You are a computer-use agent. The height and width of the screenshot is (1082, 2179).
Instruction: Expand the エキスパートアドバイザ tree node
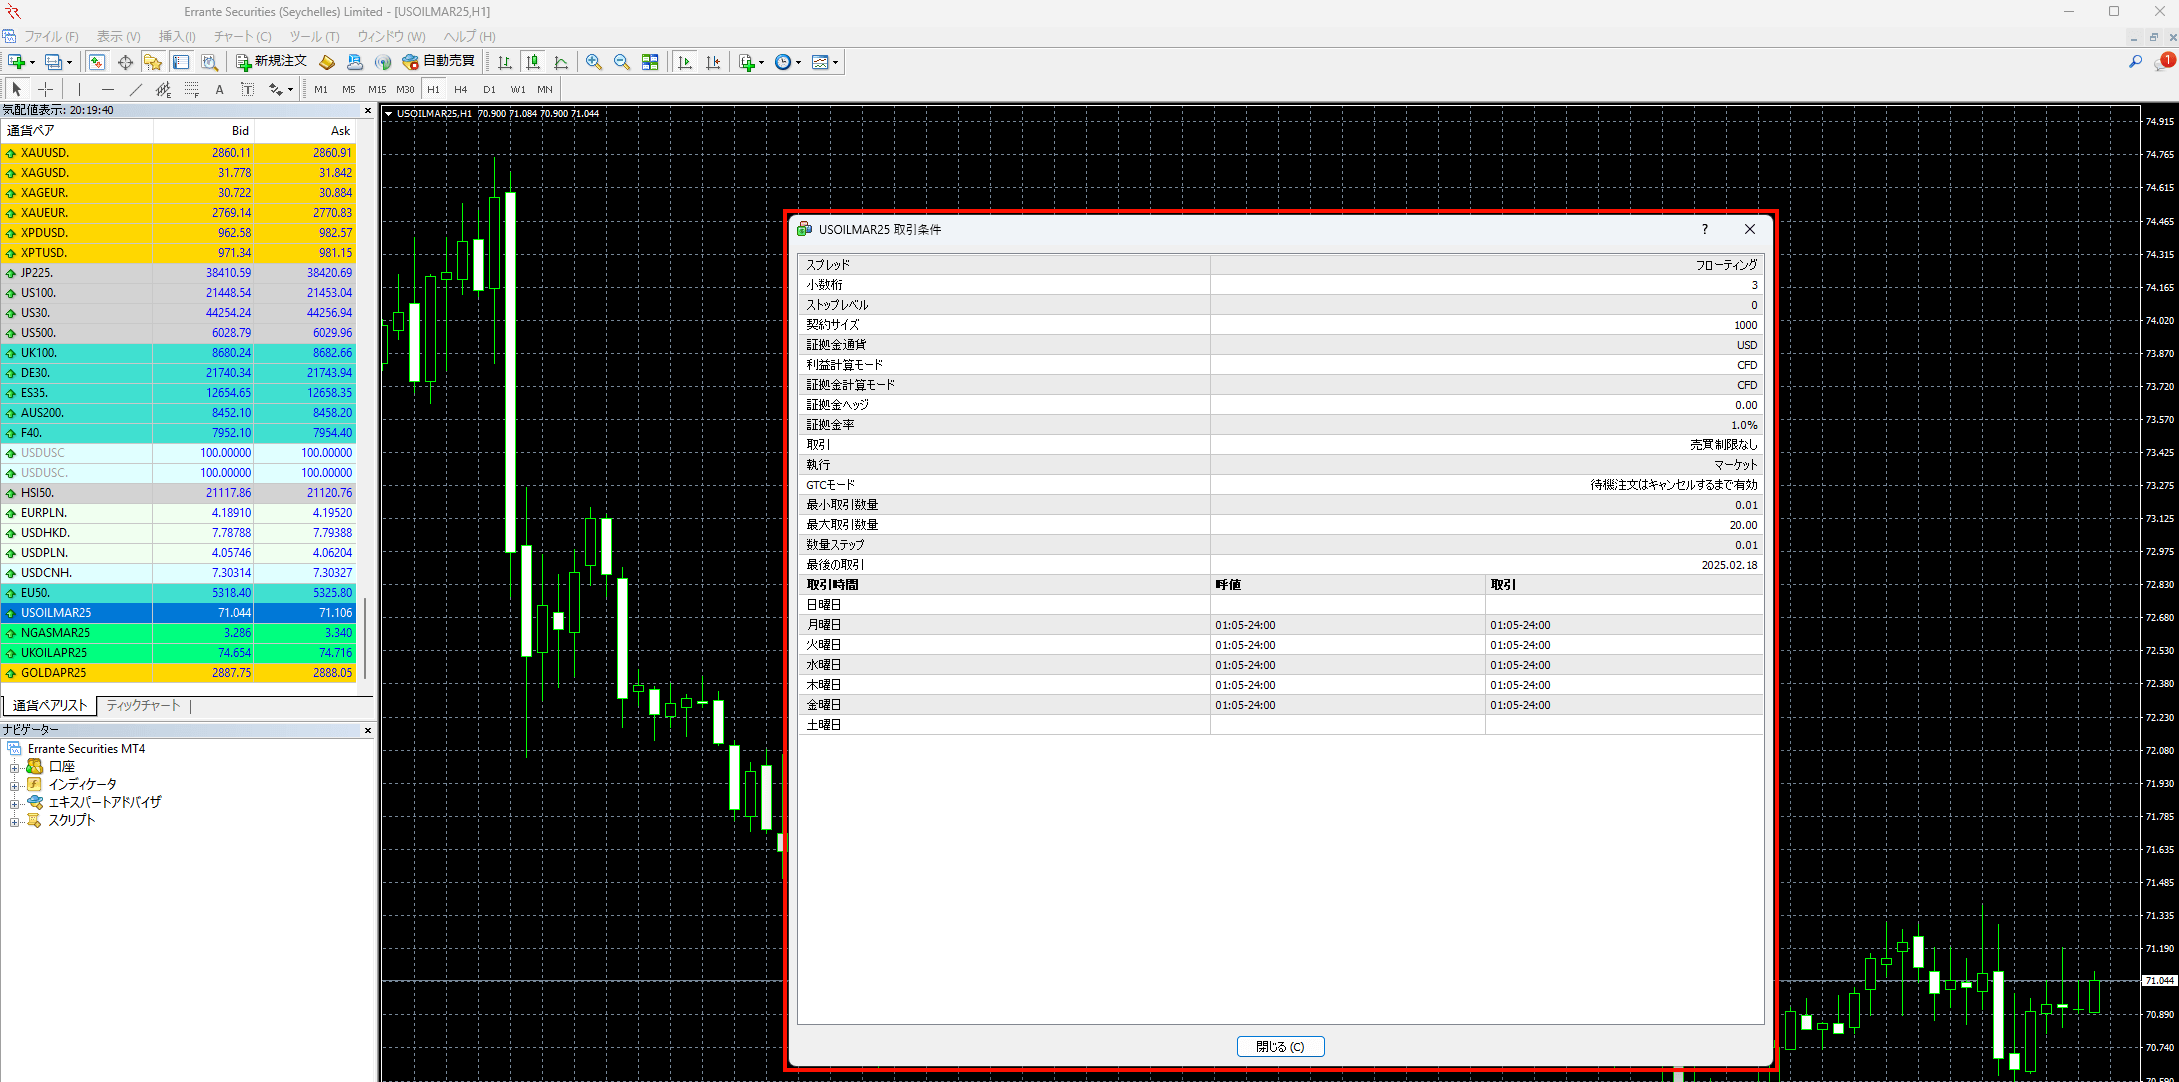click(x=14, y=803)
